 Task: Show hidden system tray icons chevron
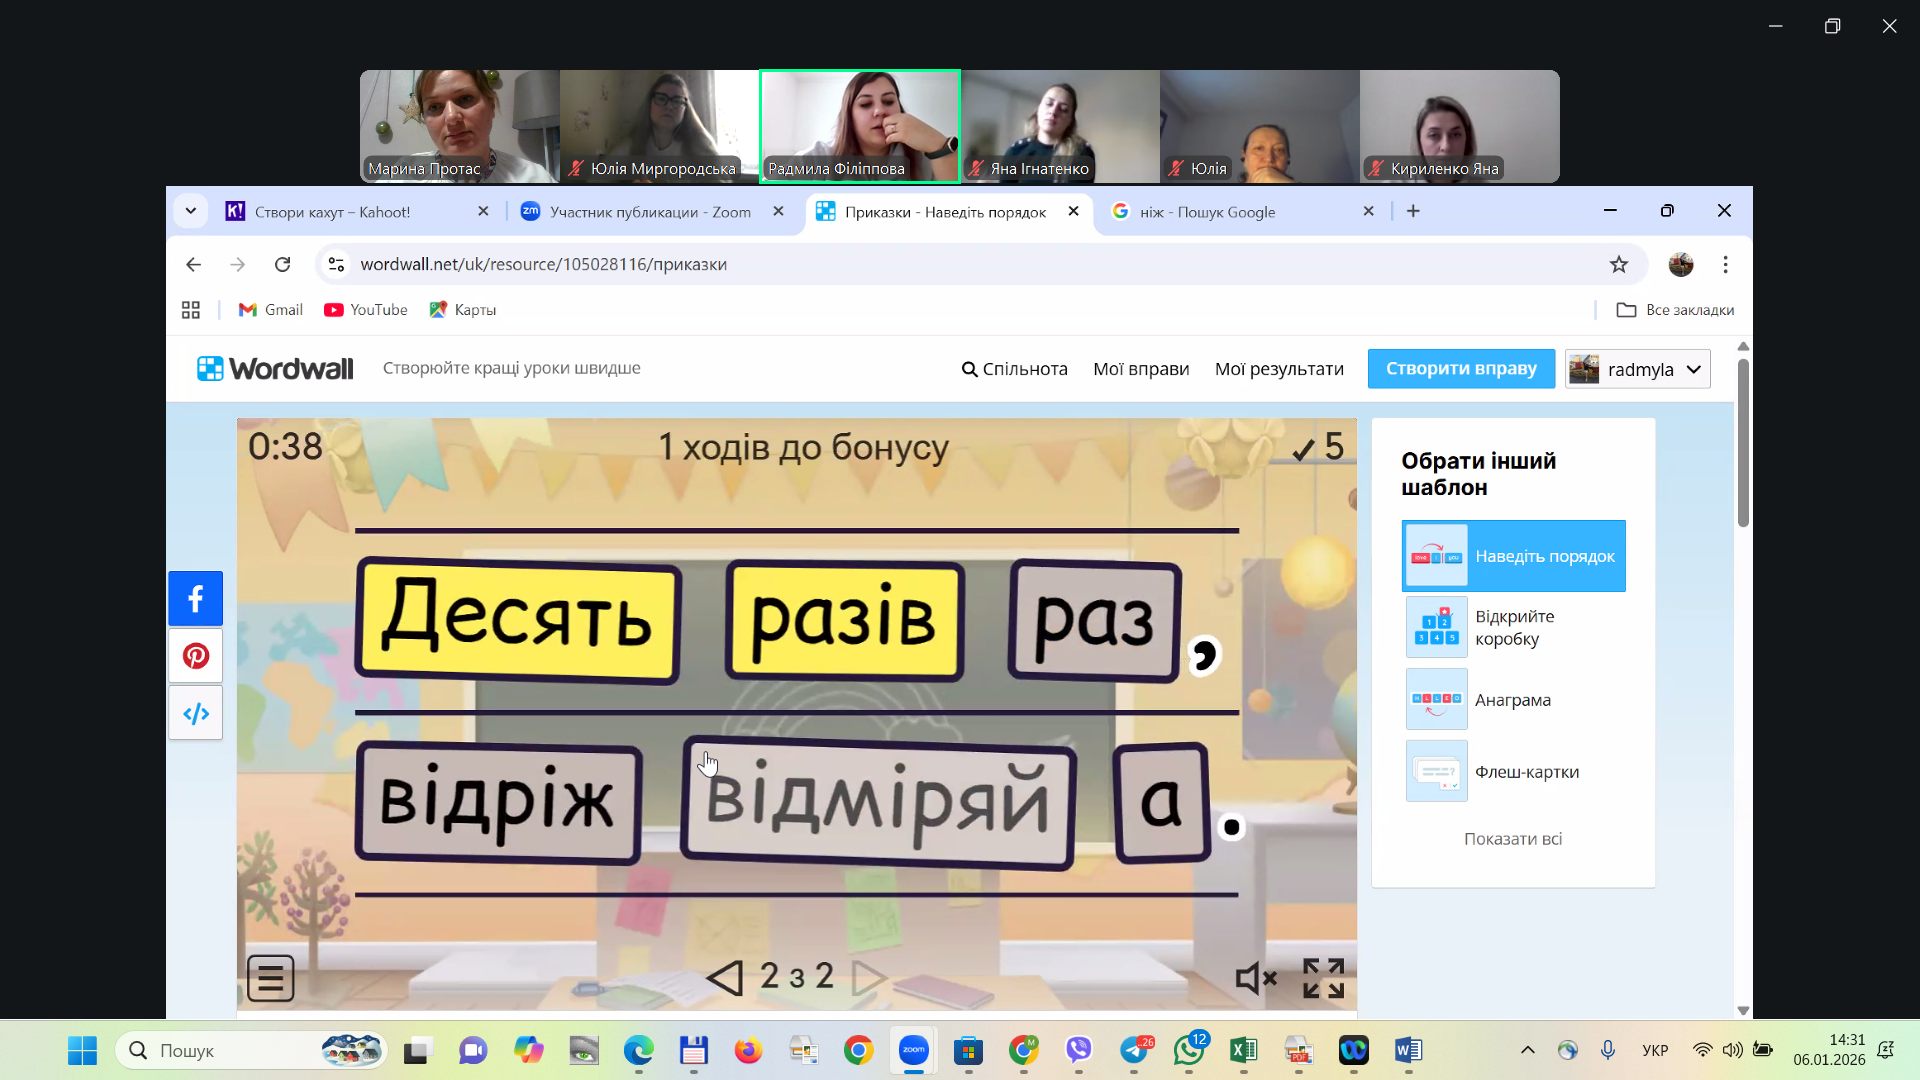click(1527, 1050)
